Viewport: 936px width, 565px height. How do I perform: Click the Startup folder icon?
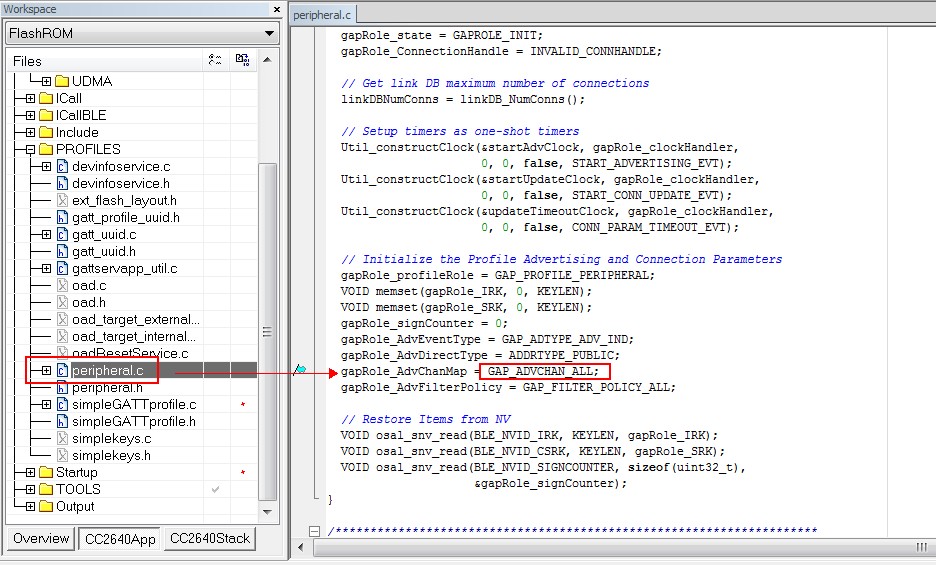coord(46,473)
